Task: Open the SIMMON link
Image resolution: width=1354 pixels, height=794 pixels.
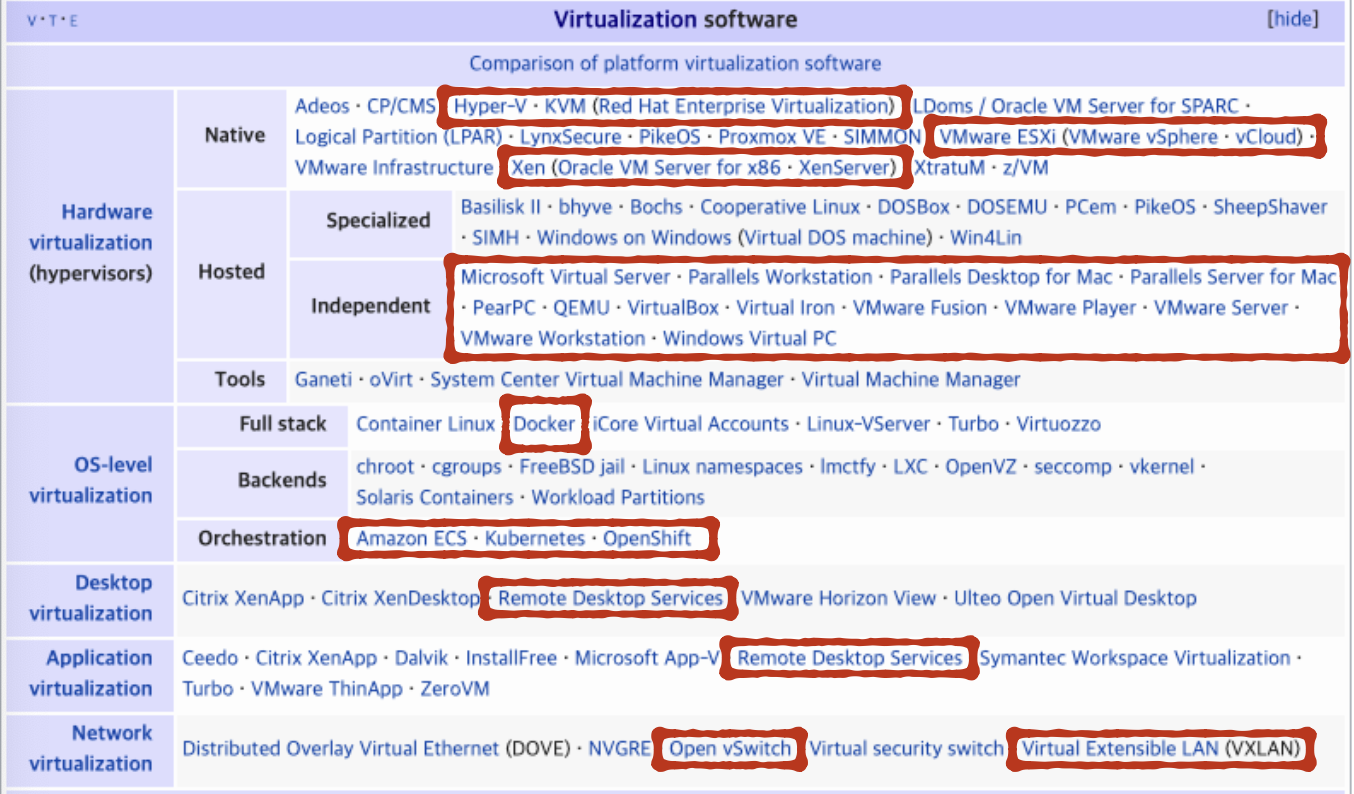Action: (882, 137)
